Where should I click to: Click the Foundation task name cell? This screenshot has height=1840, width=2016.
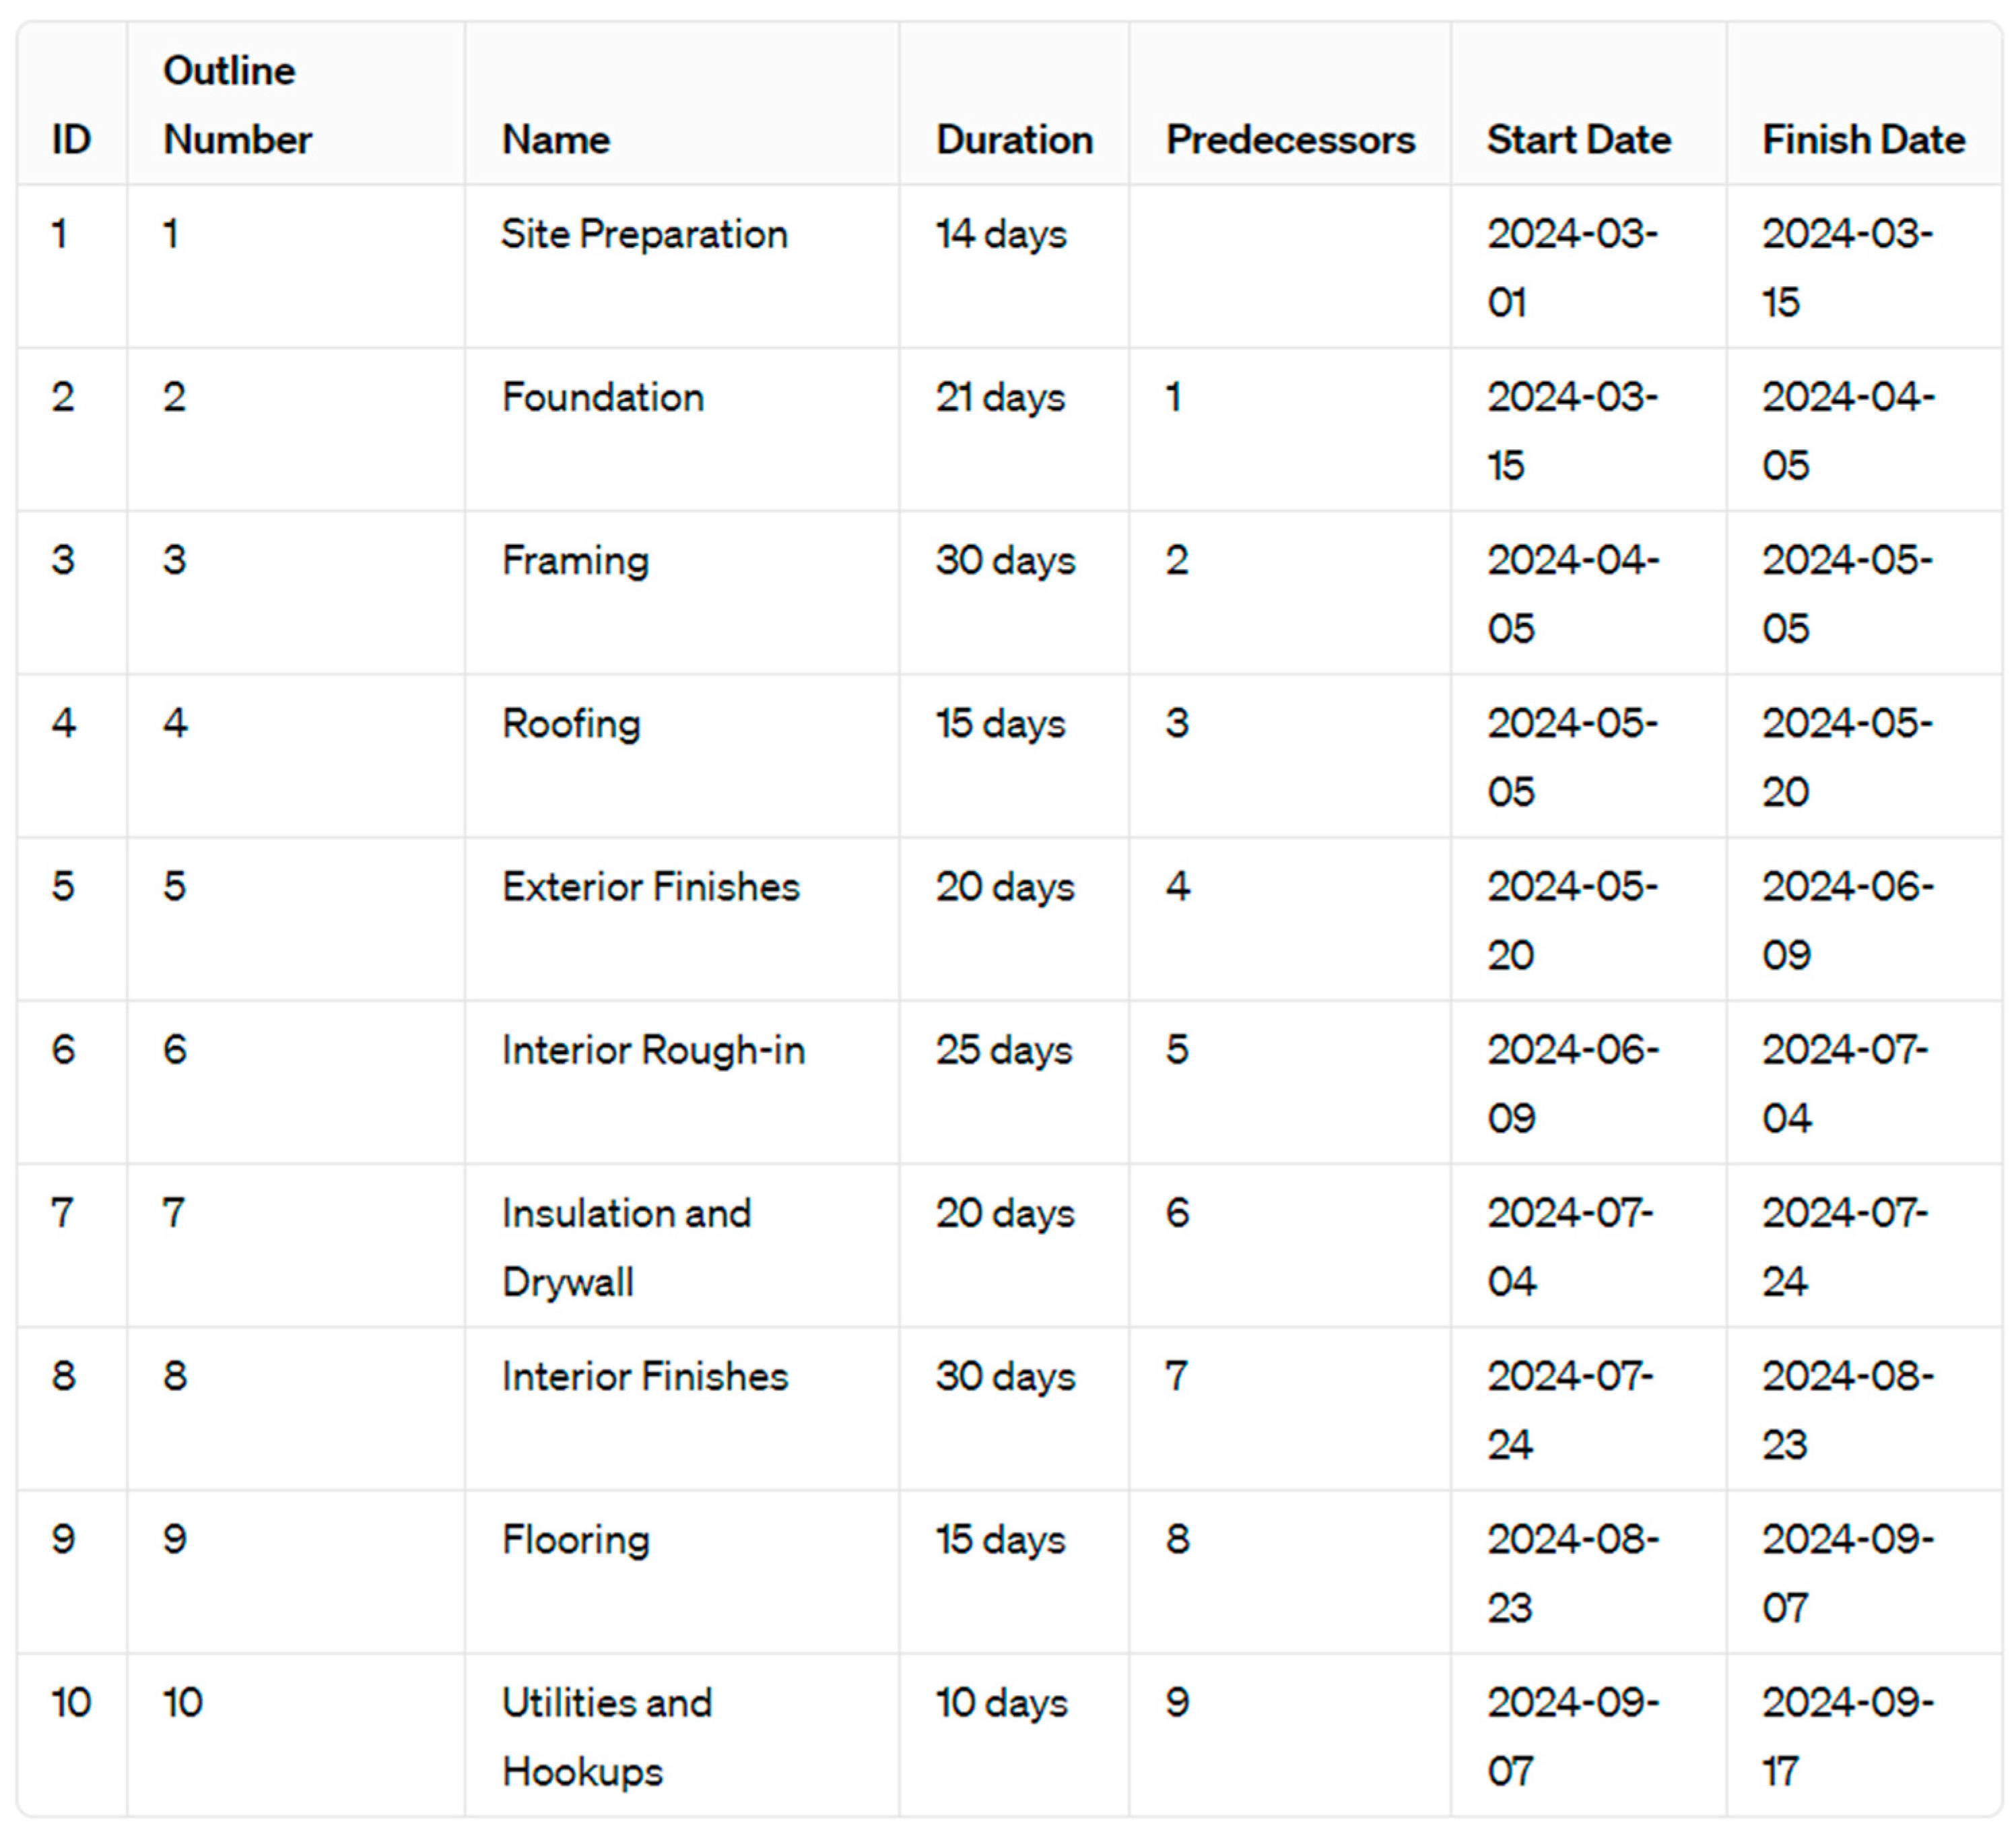point(603,397)
